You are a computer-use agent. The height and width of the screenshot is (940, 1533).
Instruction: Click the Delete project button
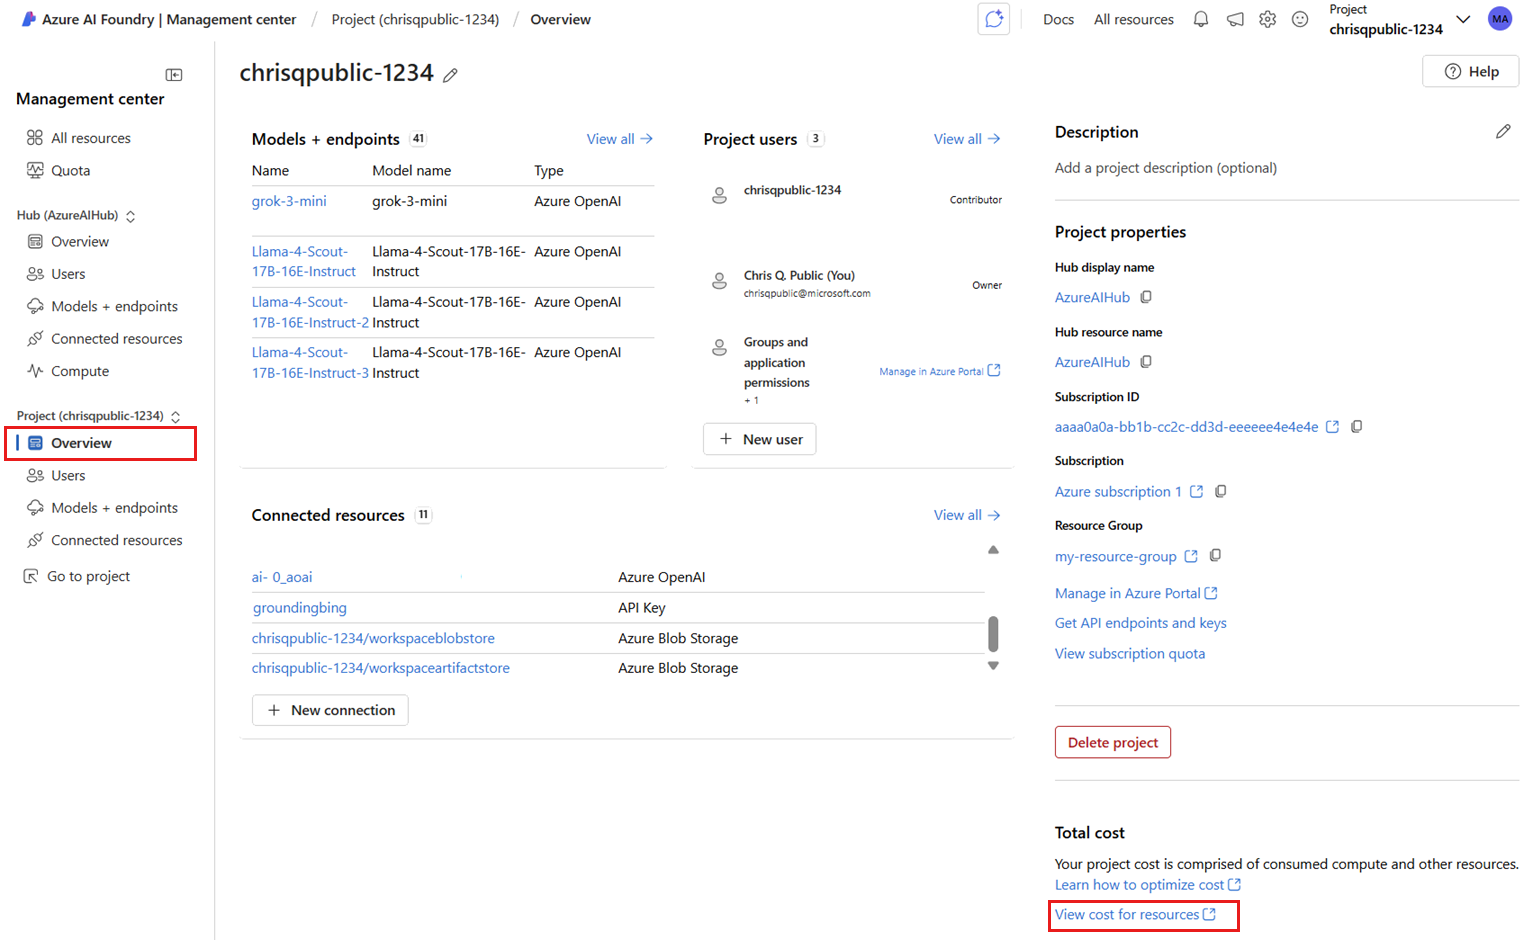tap(1112, 742)
